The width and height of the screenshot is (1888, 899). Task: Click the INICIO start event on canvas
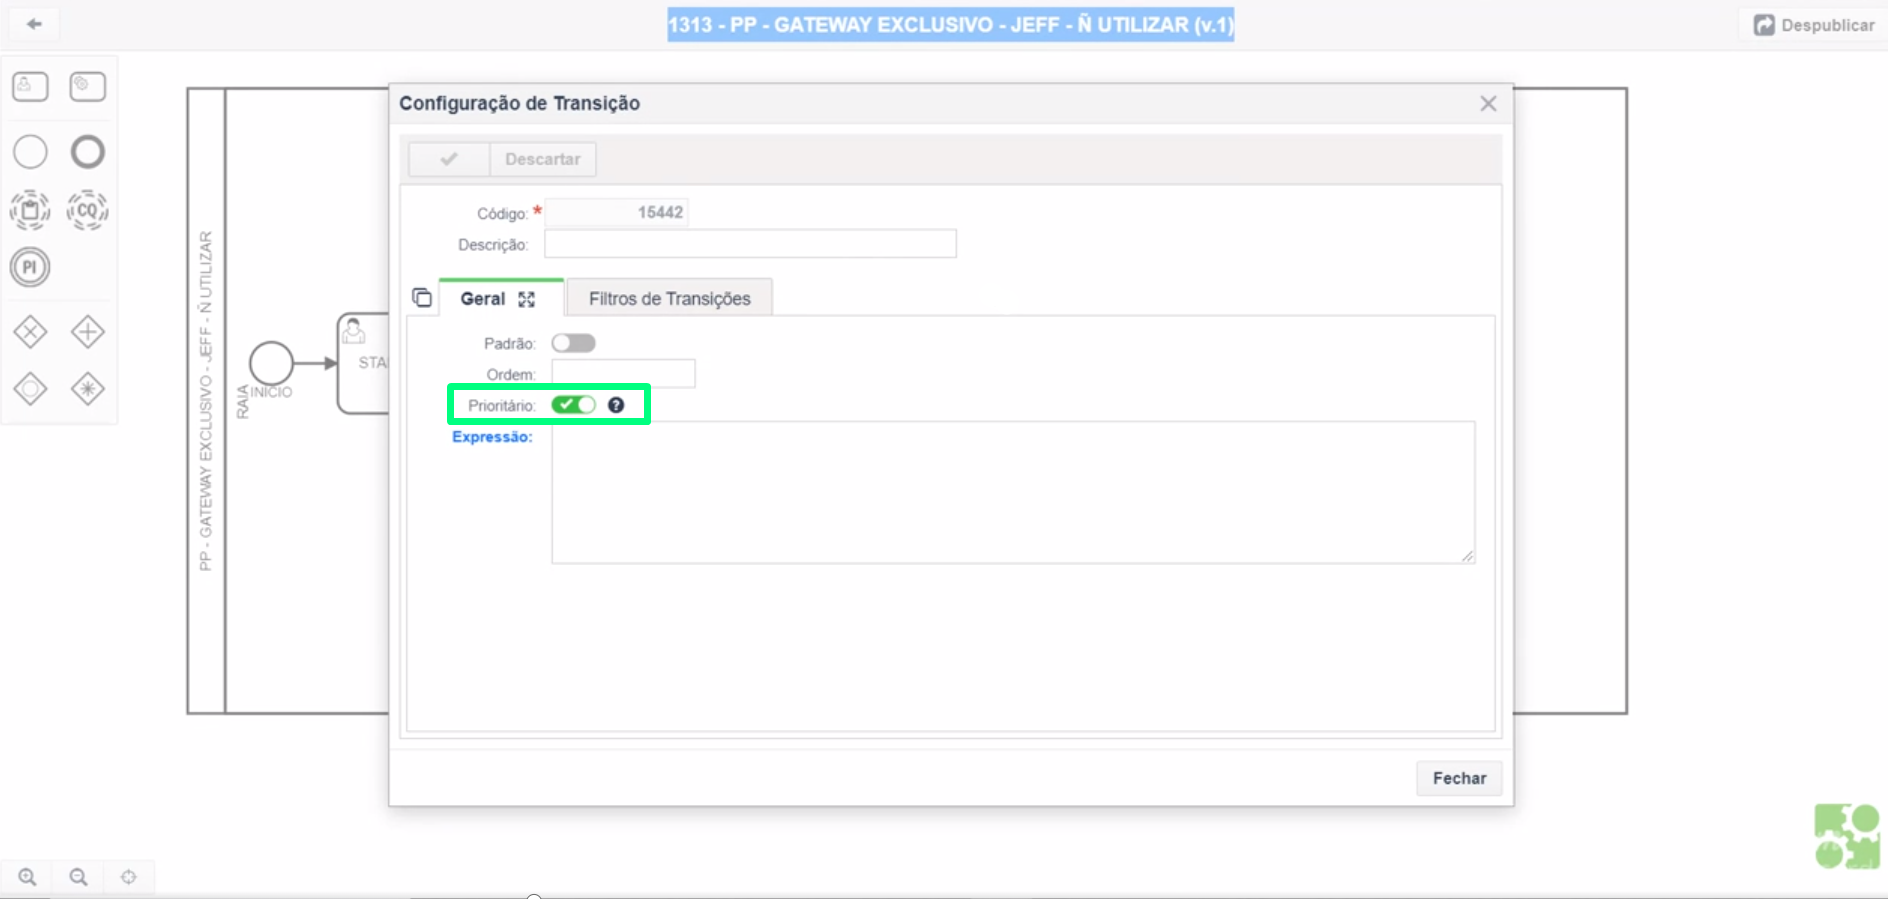(x=271, y=363)
